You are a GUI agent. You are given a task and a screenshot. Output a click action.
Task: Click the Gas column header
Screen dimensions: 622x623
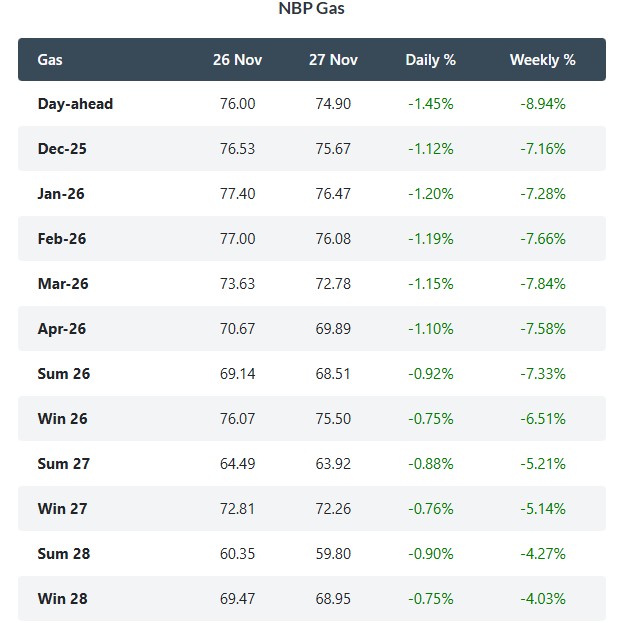click(50, 60)
